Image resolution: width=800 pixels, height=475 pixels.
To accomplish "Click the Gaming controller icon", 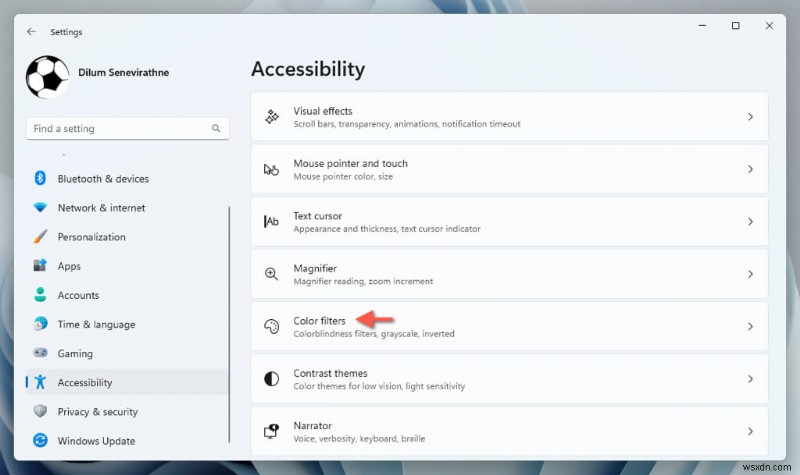I will tap(40, 353).
